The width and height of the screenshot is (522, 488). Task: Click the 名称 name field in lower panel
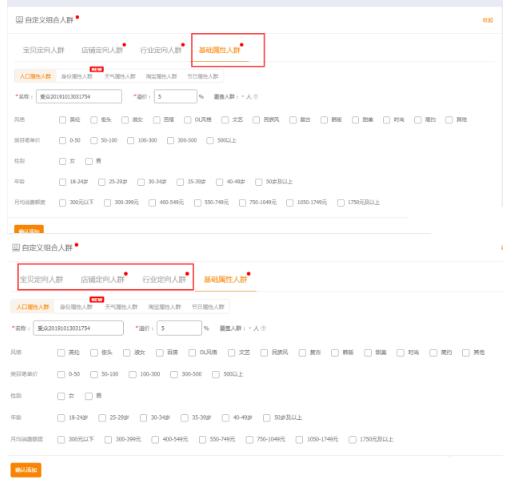78,328
